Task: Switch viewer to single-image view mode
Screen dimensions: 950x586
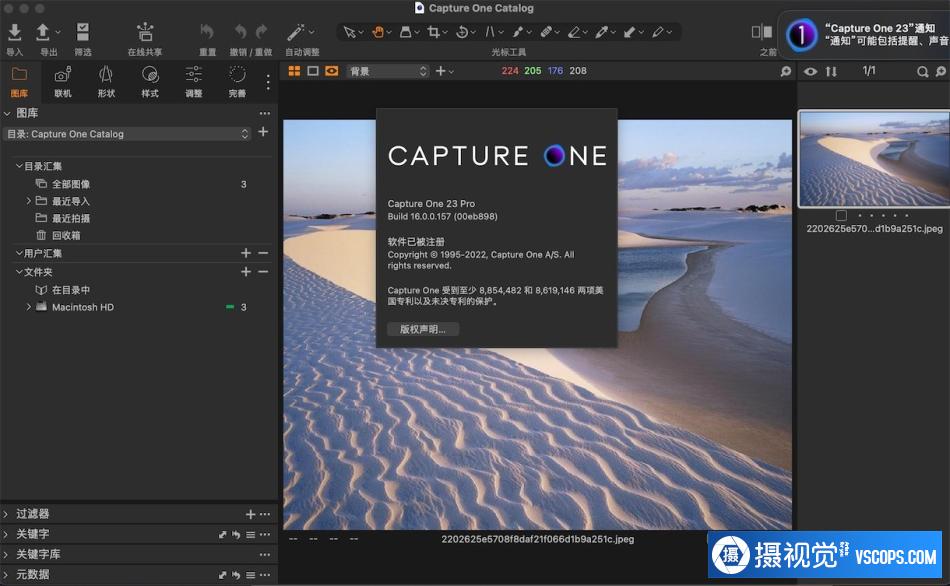Action: click(313, 71)
